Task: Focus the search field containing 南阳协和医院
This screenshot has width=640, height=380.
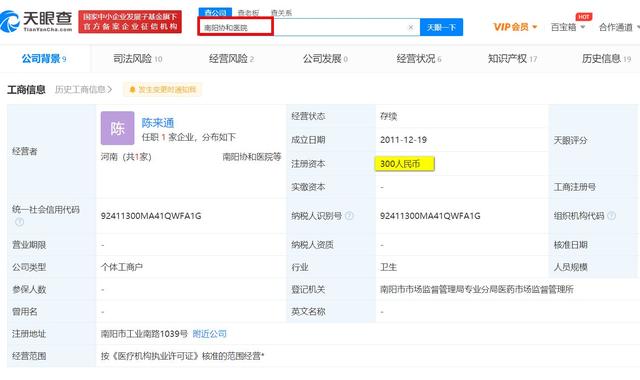Action: click(309, 27)
